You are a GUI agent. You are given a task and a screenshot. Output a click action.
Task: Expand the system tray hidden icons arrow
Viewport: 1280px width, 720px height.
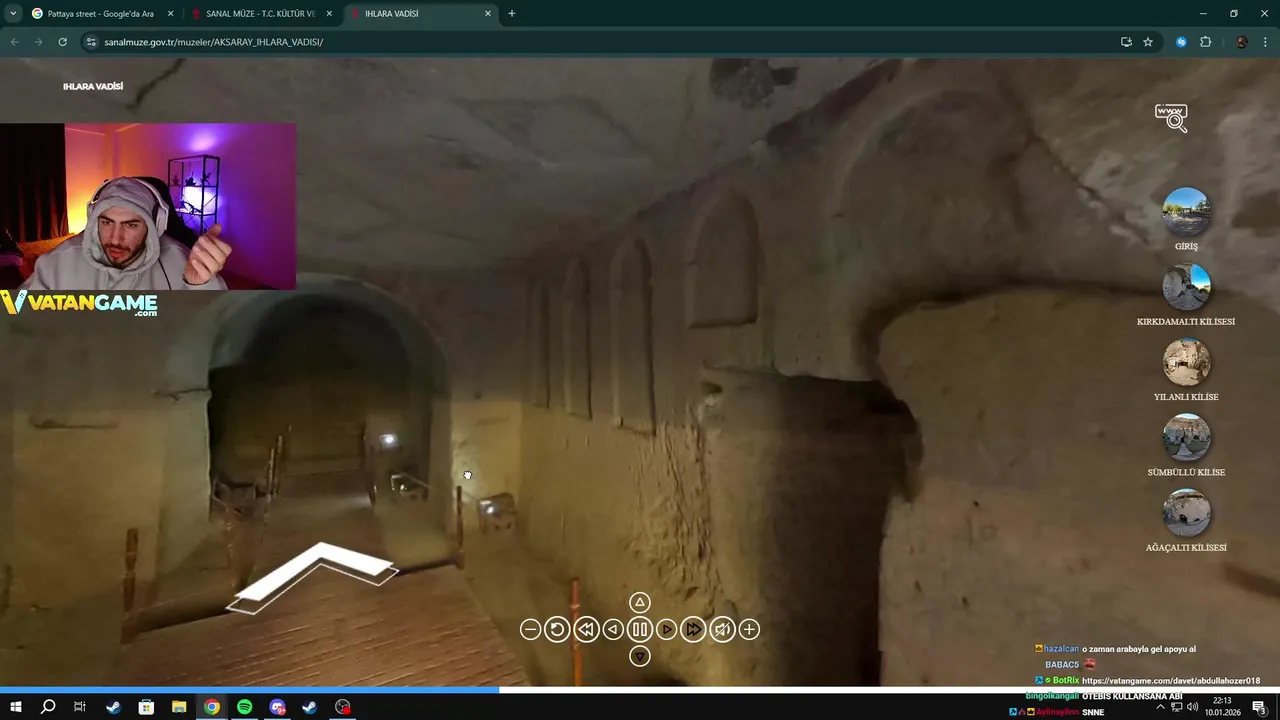(x=1160, y=707)
